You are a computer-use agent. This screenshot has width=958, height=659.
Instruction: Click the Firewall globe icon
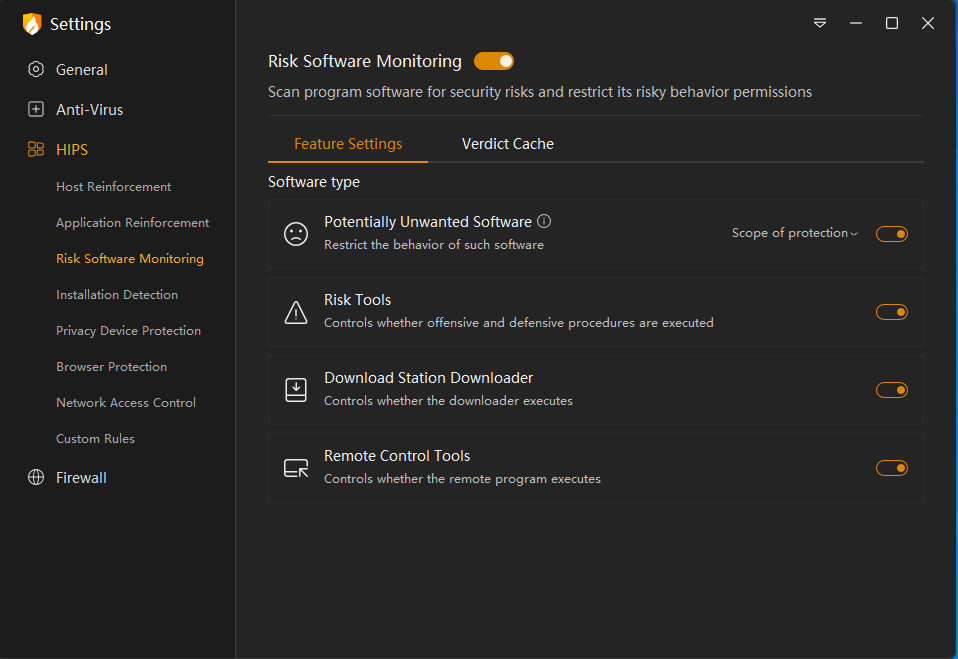pyautogui.click(x=36, y=478)
